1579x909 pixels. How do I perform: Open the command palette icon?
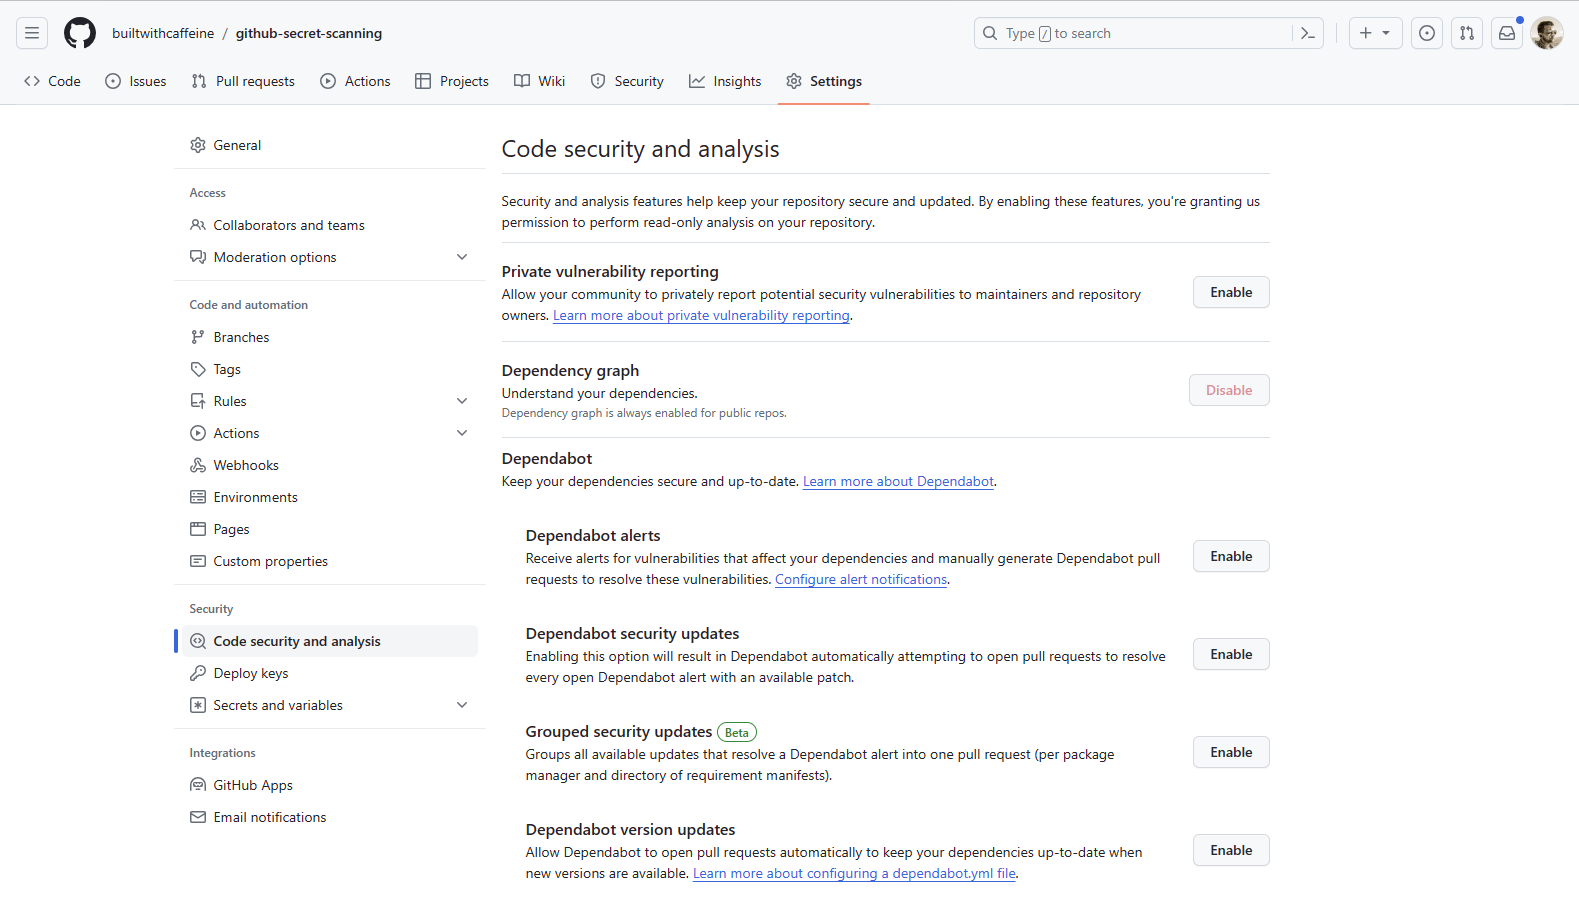click(1307, 33)
